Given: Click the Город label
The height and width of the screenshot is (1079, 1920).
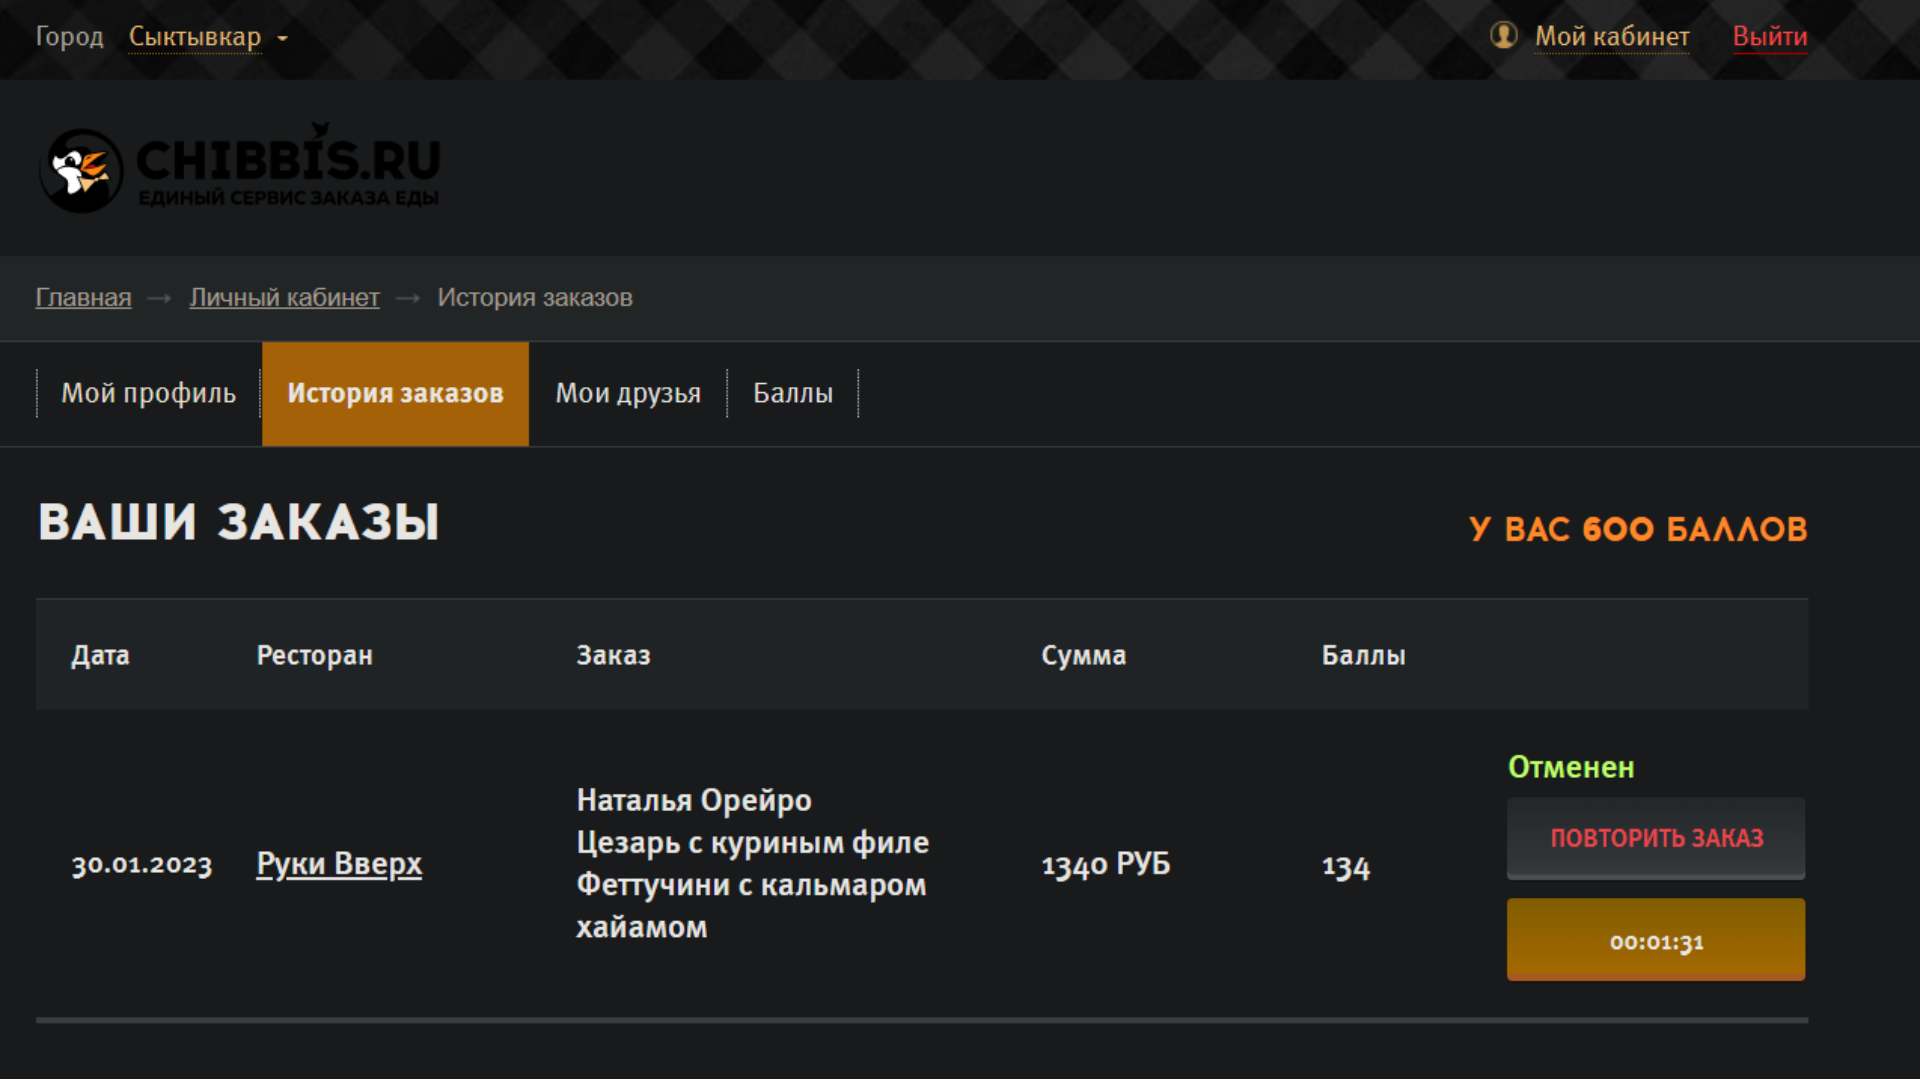Looking at the screenshot, I should tap(70, 37).
